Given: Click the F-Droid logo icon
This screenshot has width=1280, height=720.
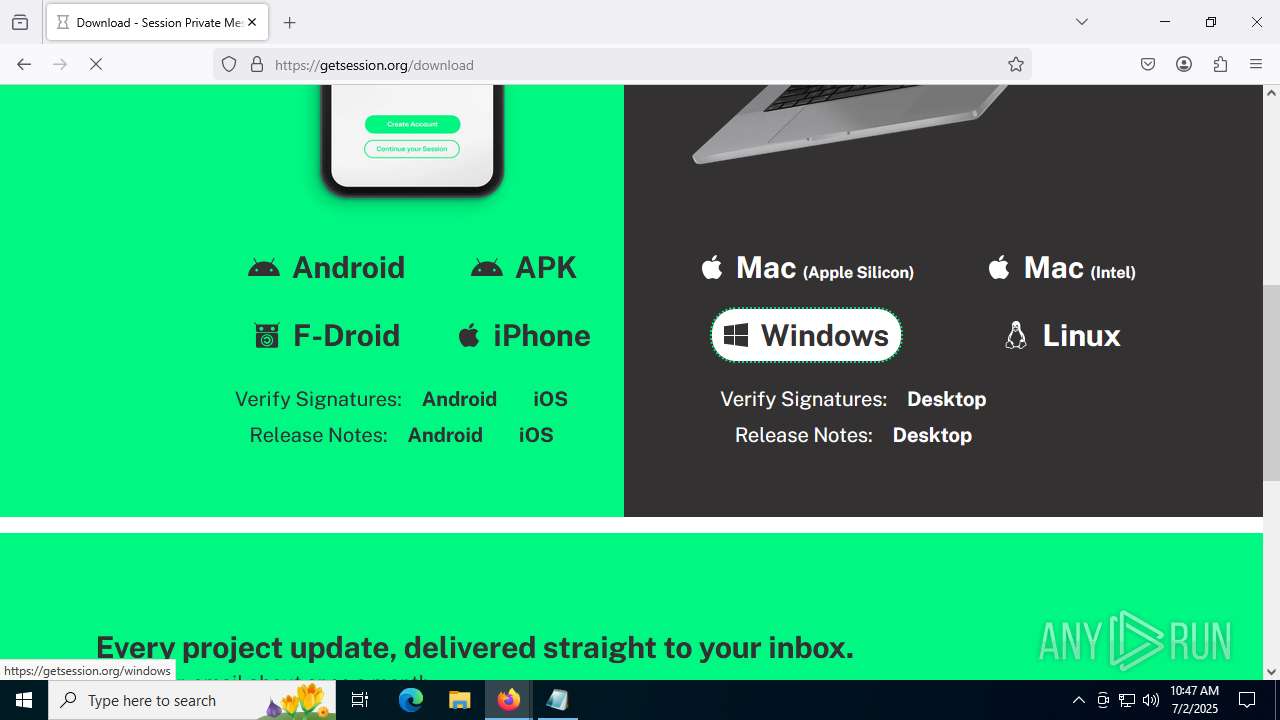Looking at the screenshot, I should tap(266, 336).
